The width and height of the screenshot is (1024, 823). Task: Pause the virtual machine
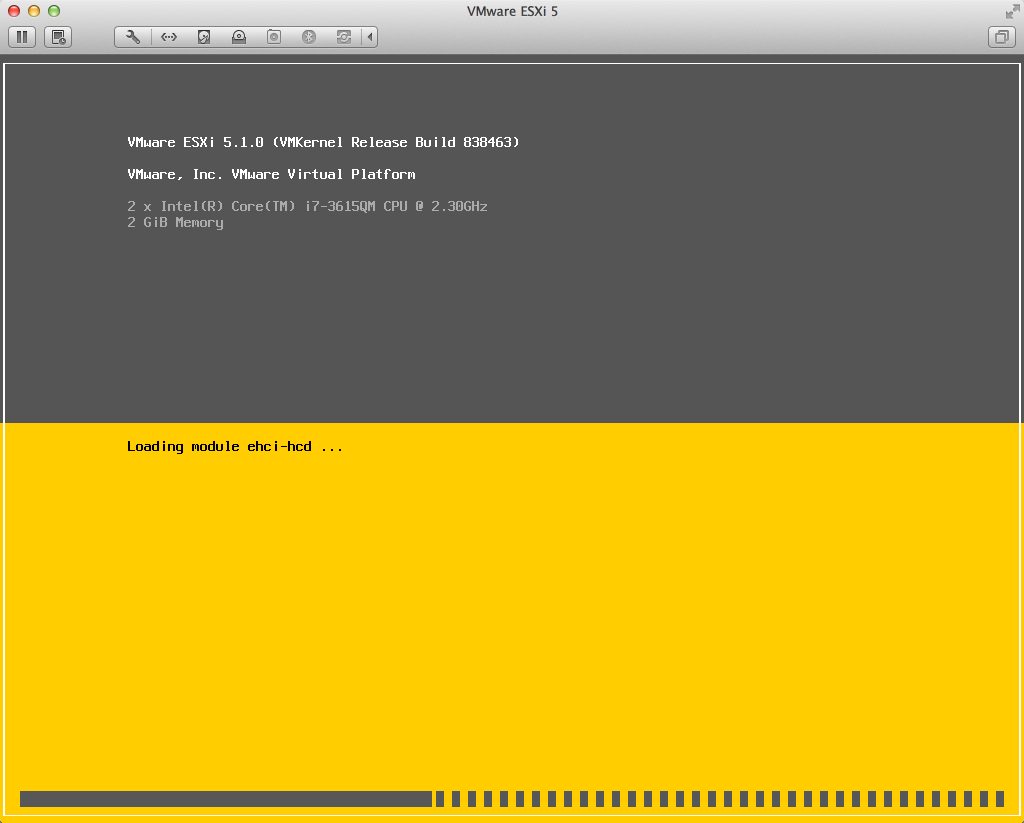click(22, 37)
